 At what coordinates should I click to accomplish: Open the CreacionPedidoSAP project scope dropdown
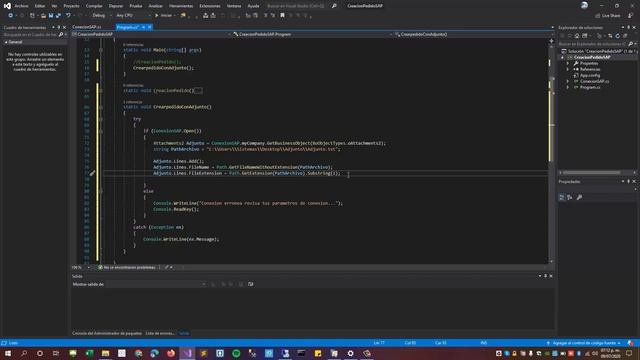[x=151, y=34]
